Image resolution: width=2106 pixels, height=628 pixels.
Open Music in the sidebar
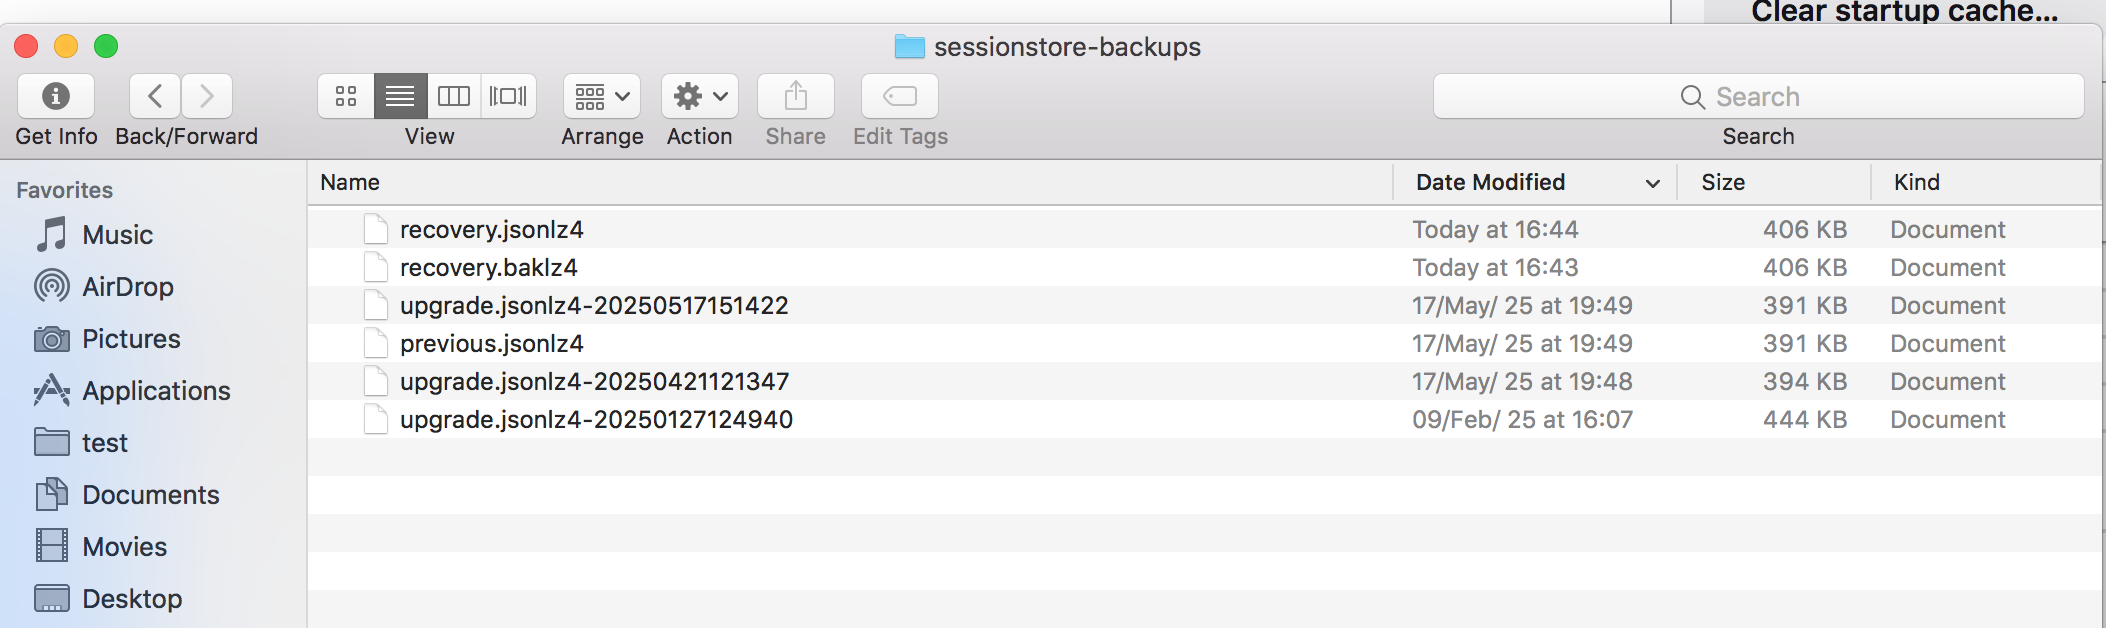117,235
